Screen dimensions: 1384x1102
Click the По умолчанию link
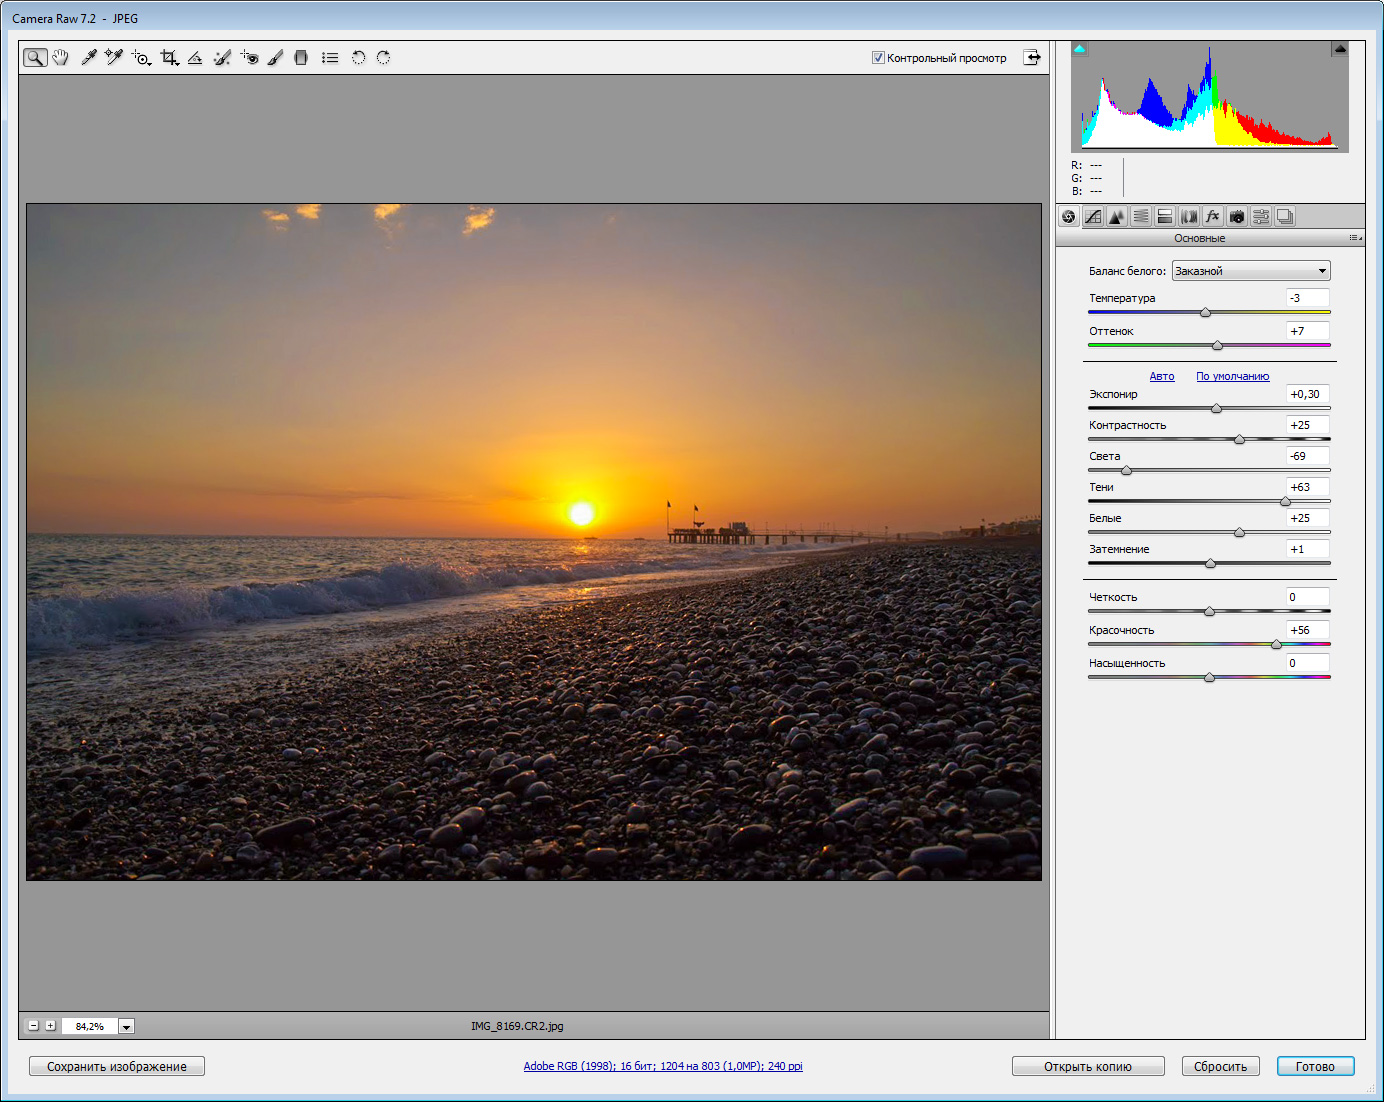pyautogui.click(x=1233, y=376)
